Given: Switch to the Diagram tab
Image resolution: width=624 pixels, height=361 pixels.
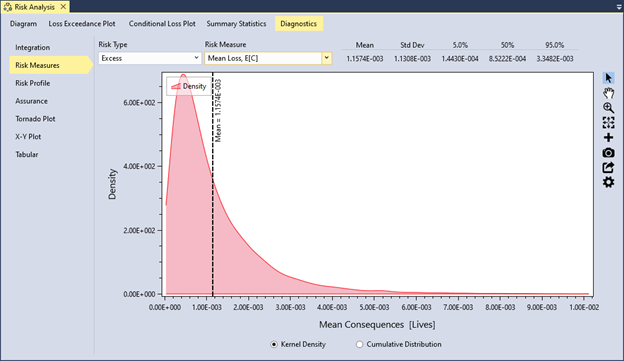Looking at the screenshot, I should point(23,23).
